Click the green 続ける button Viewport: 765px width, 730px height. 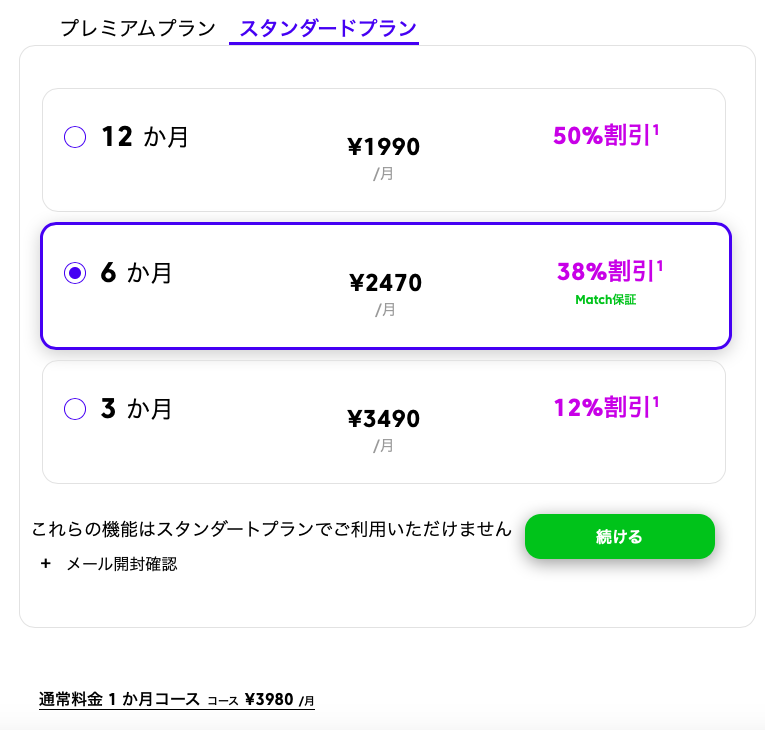(x=620, y=536)
